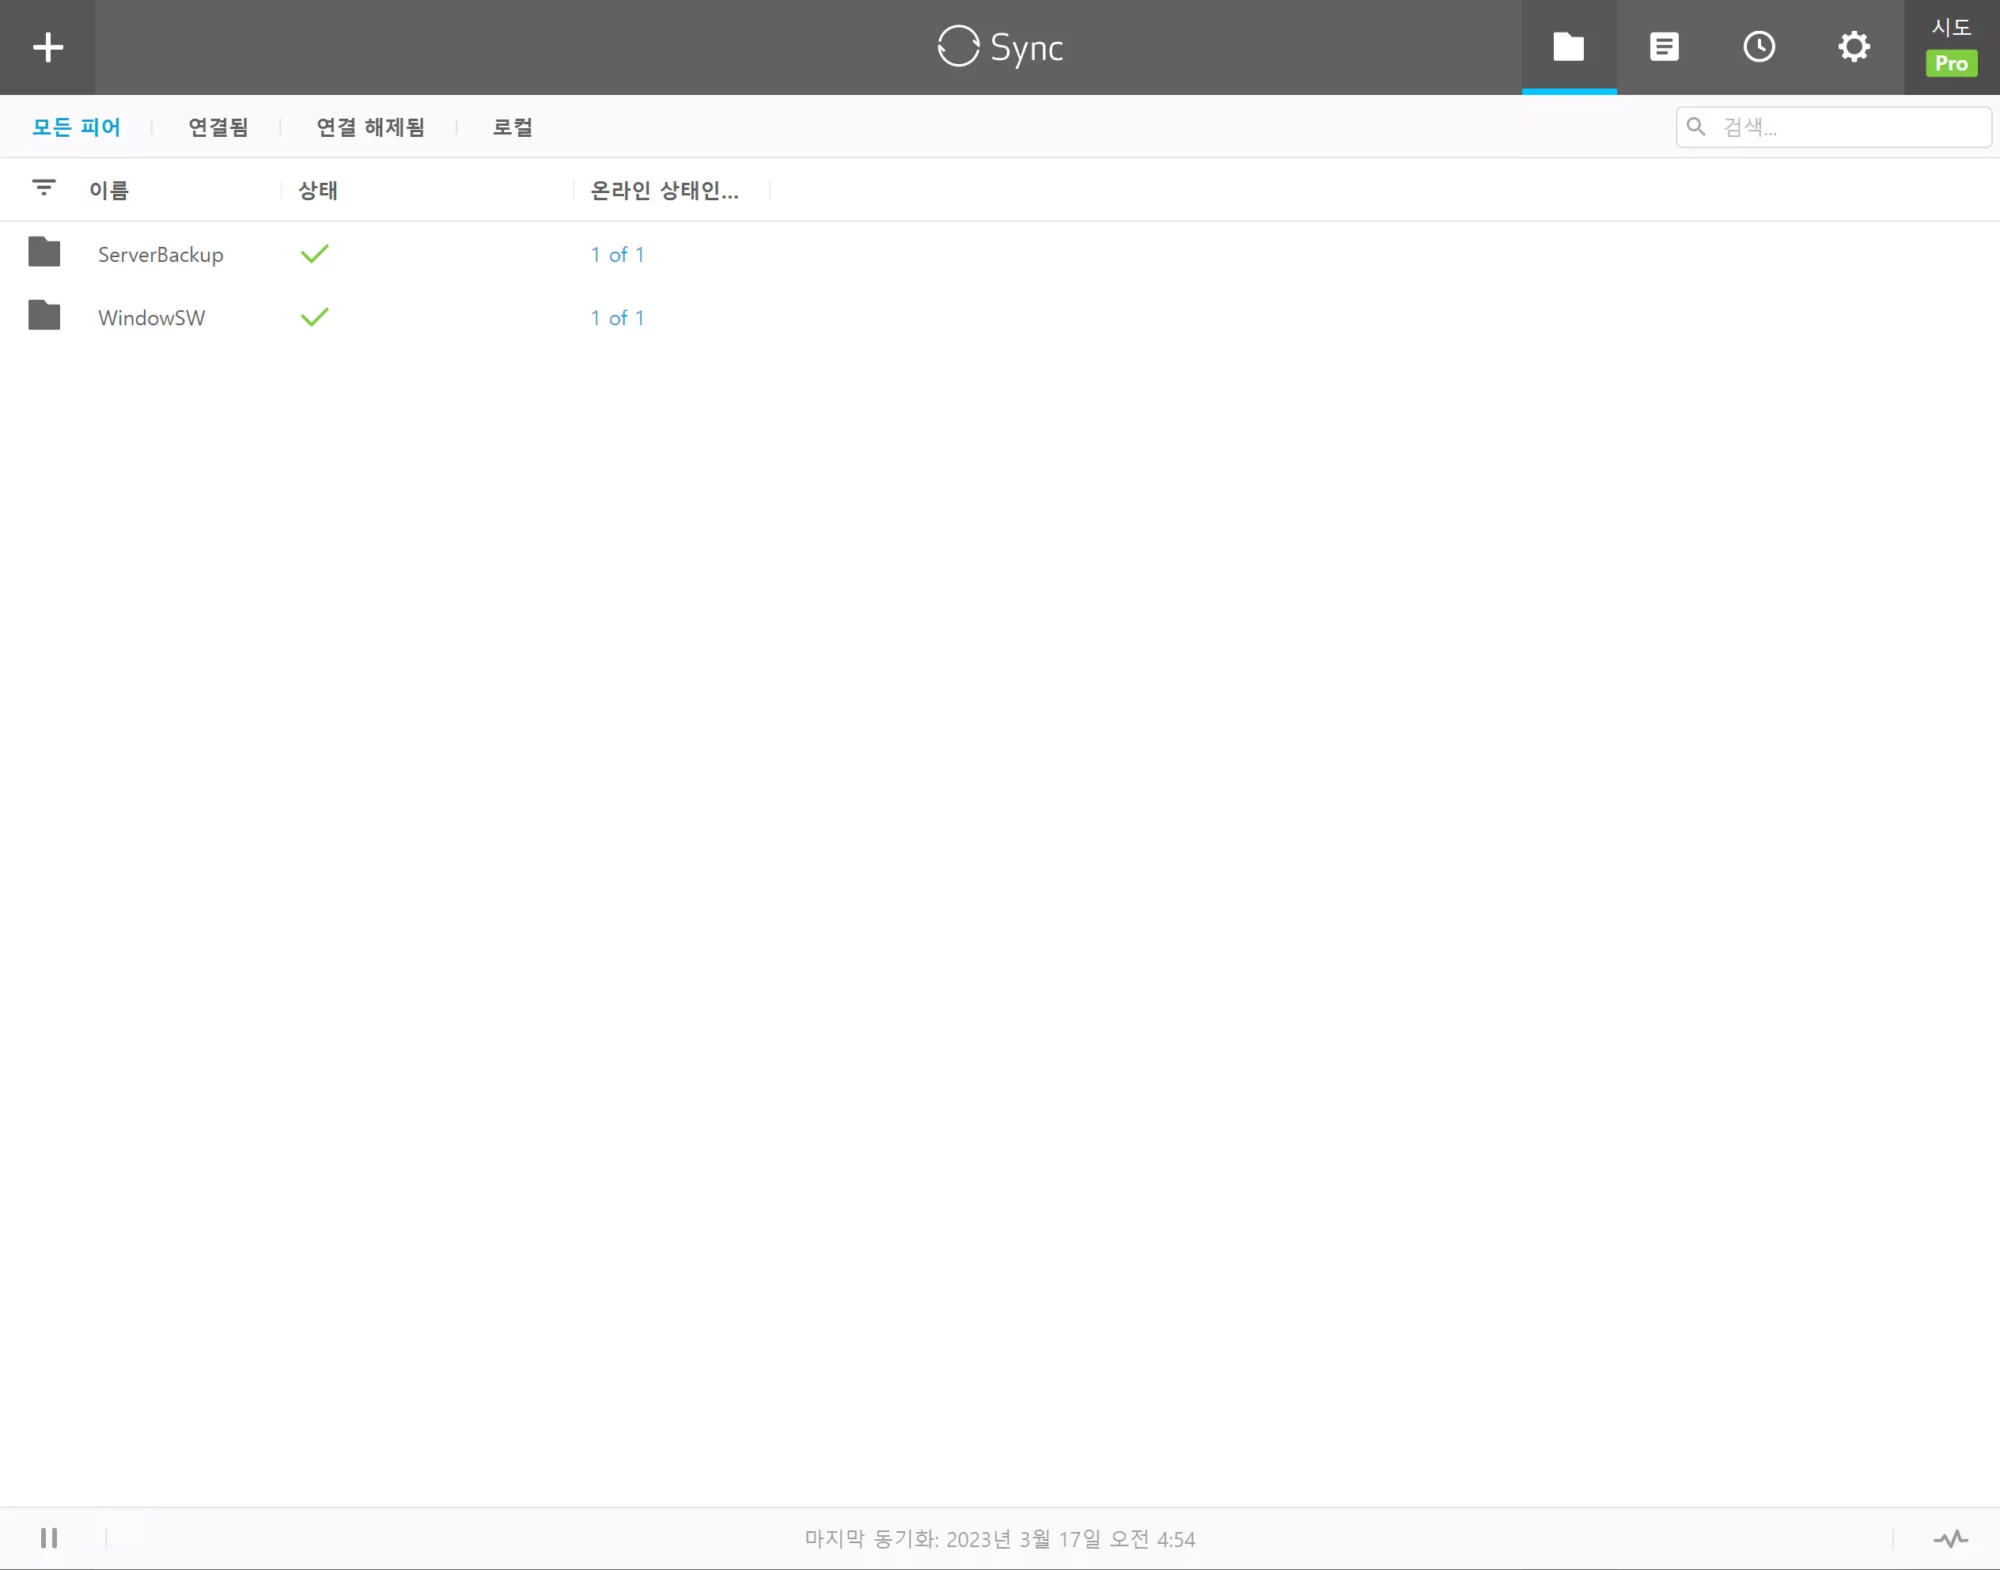2000x1570 pixels.
Task: Click the sort/filter toggle icon
Action: pyautogui.click(x=44, y=188)
